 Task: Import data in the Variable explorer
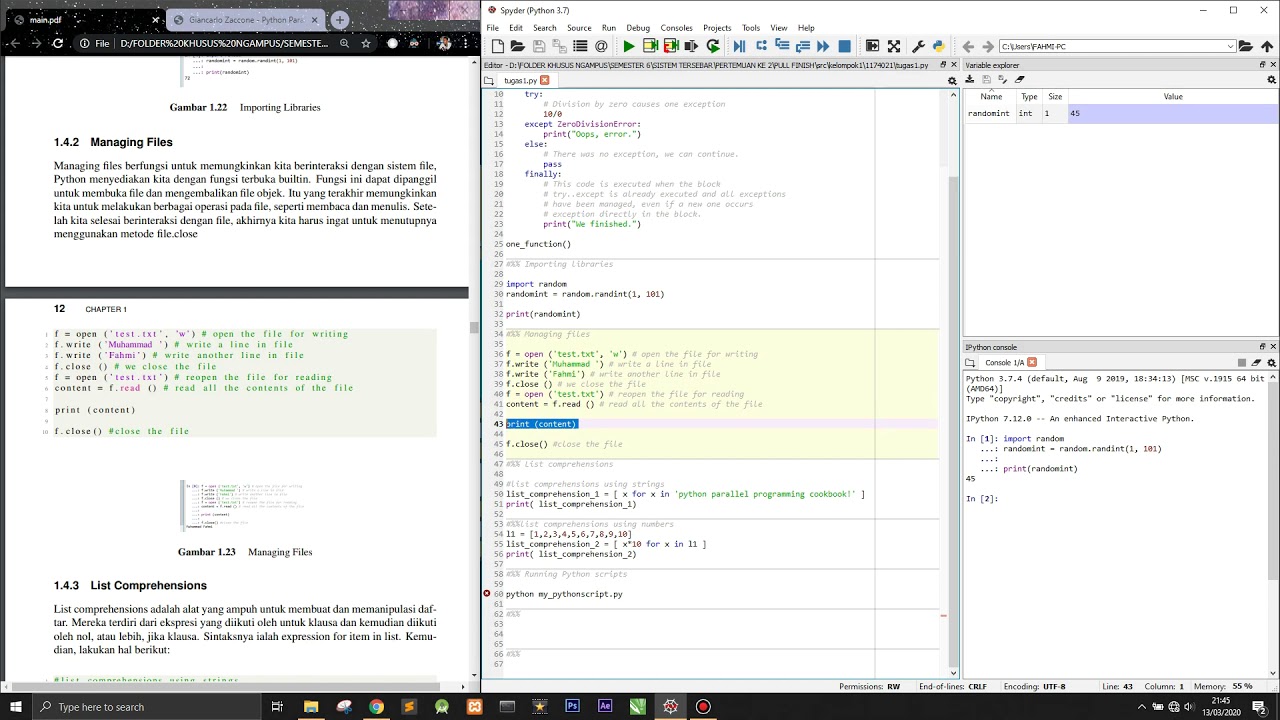coord(970,79)
